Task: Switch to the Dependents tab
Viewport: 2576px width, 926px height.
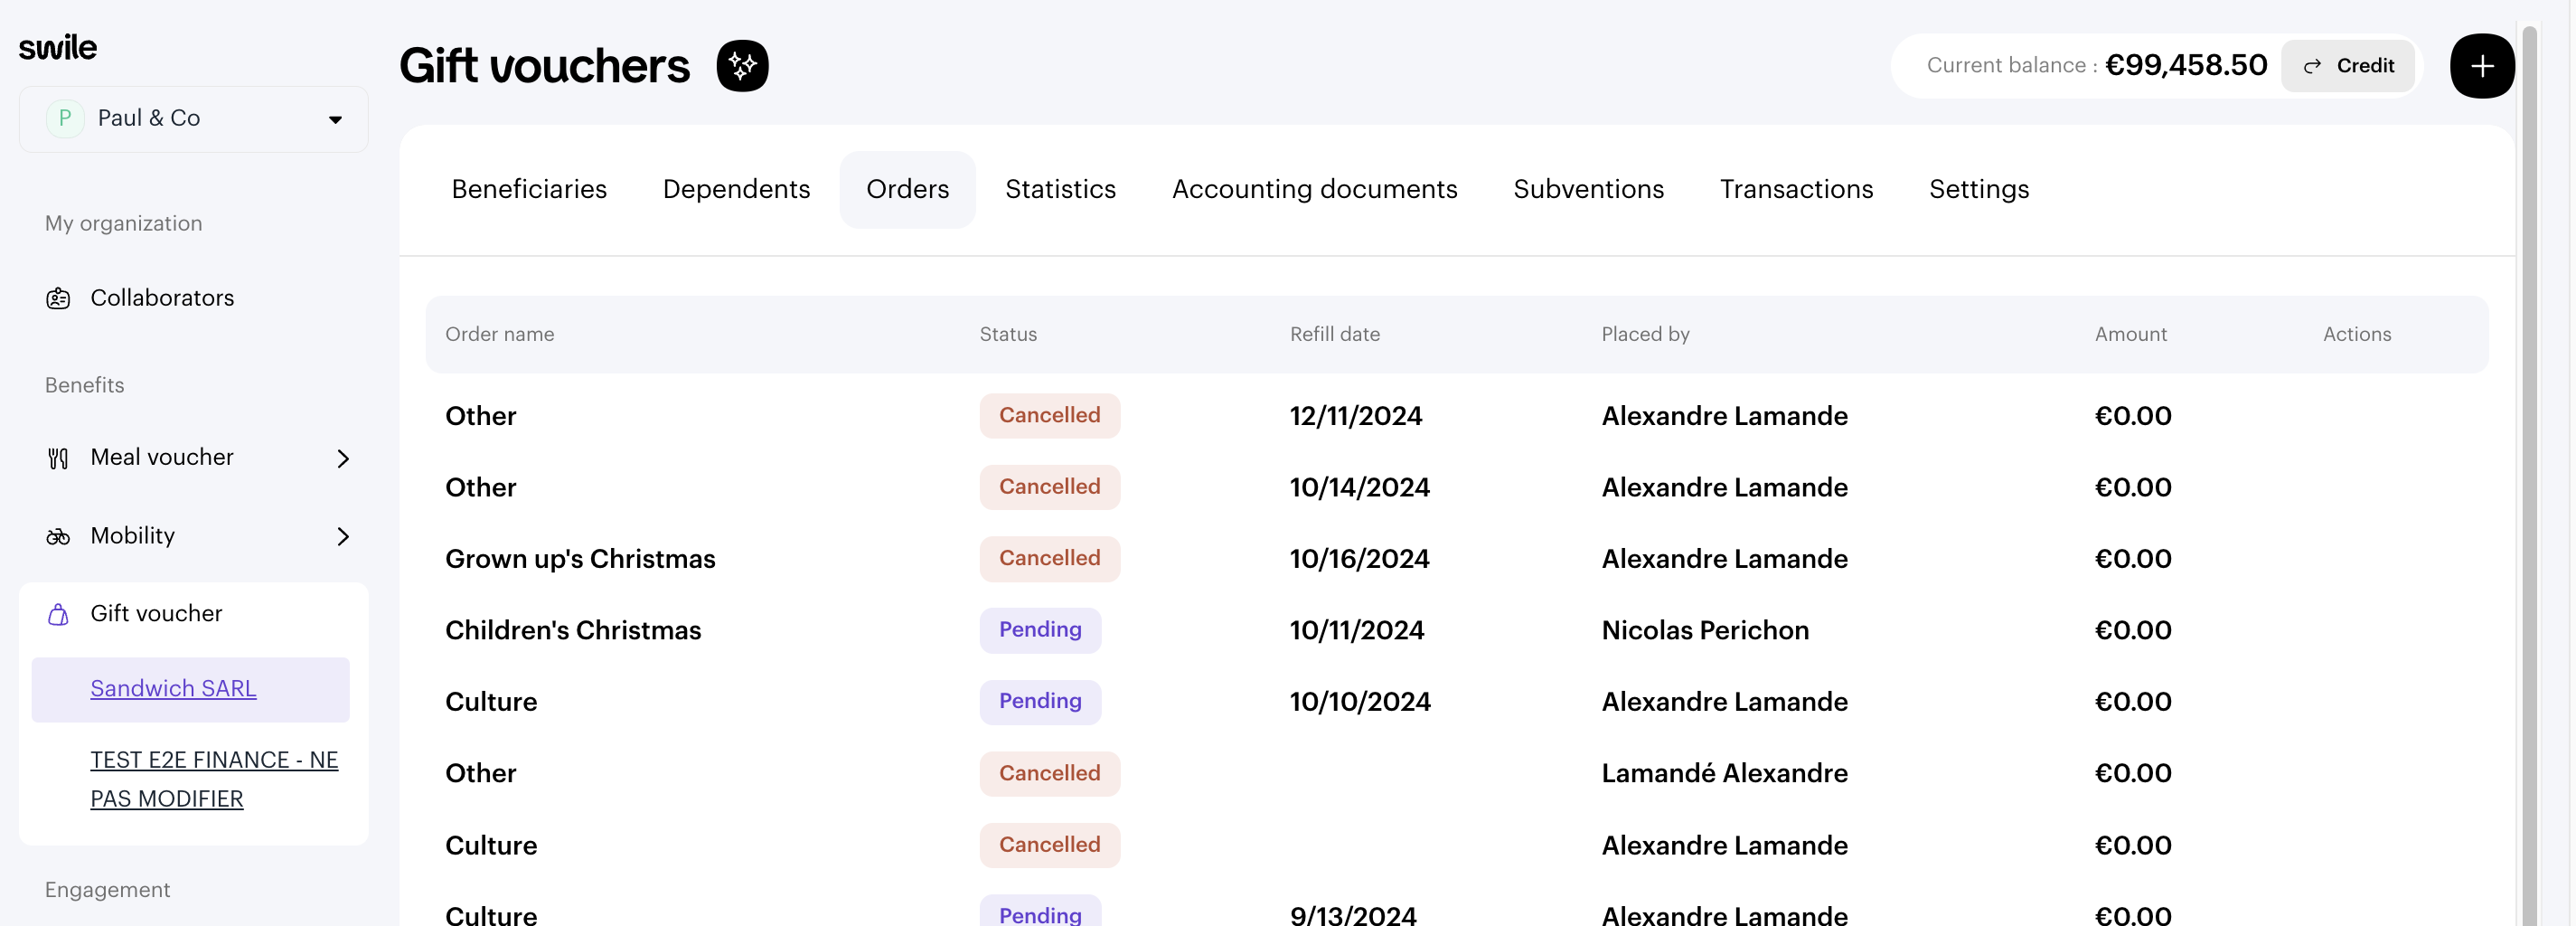Action: coord(736,189)
